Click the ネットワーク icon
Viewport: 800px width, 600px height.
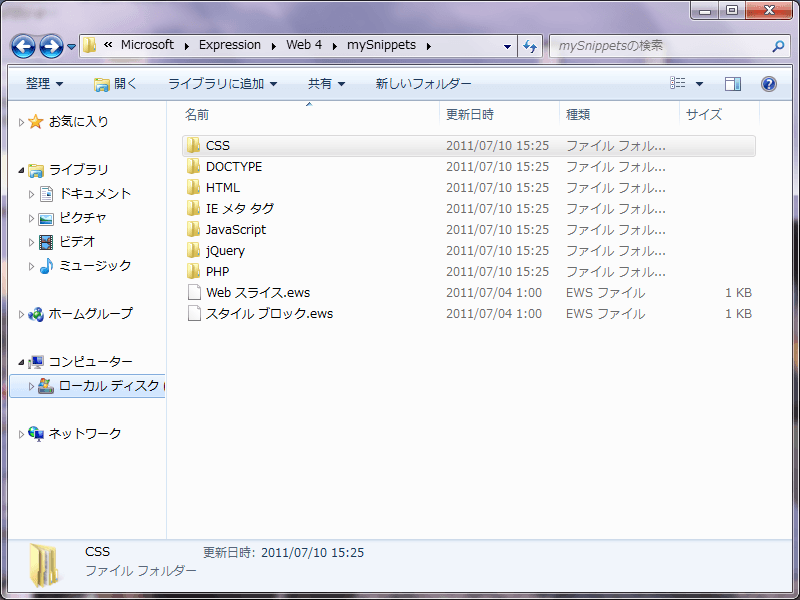tap(36, 434)
